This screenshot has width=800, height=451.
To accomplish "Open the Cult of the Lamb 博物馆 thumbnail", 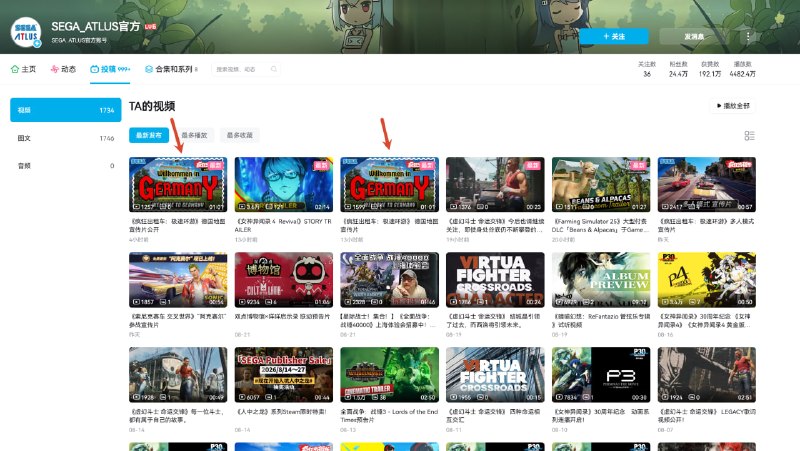I will coord(284,279).
